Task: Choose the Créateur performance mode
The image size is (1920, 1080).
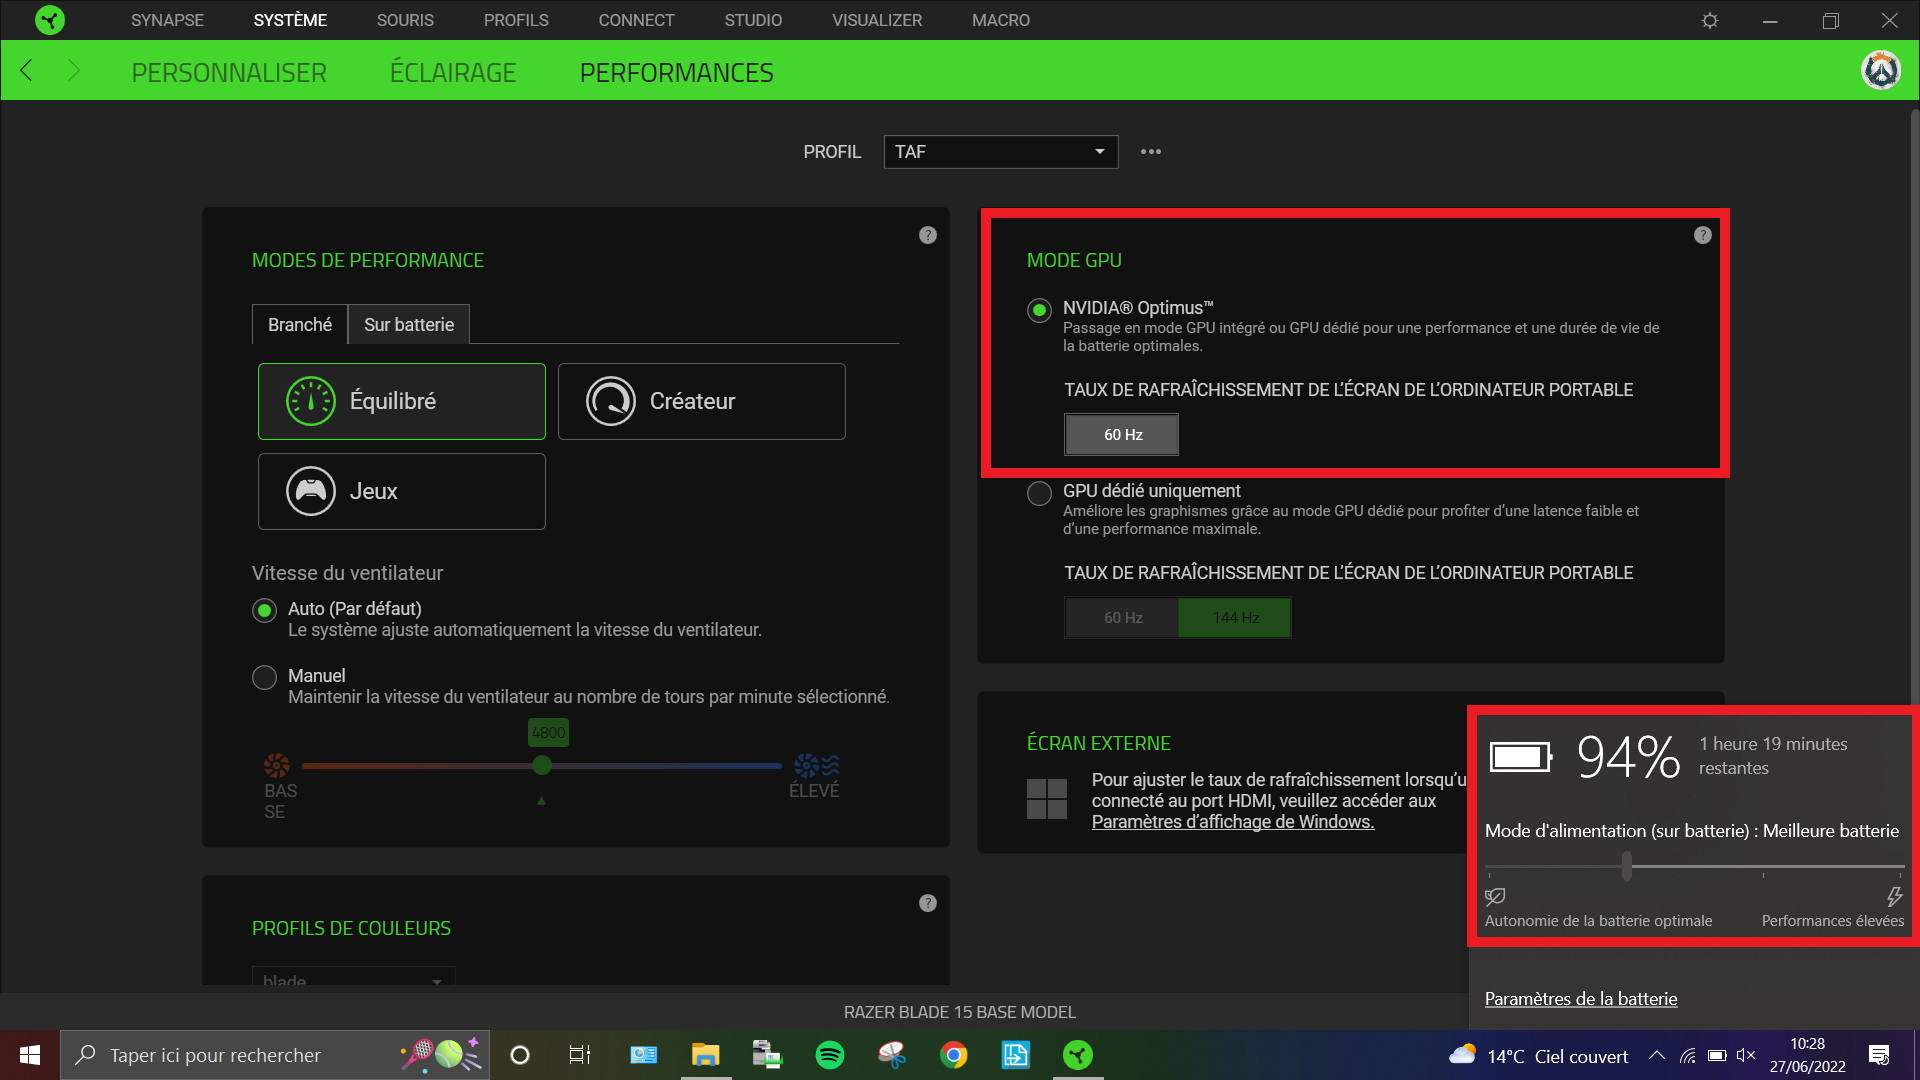Action: pos(702,401)
